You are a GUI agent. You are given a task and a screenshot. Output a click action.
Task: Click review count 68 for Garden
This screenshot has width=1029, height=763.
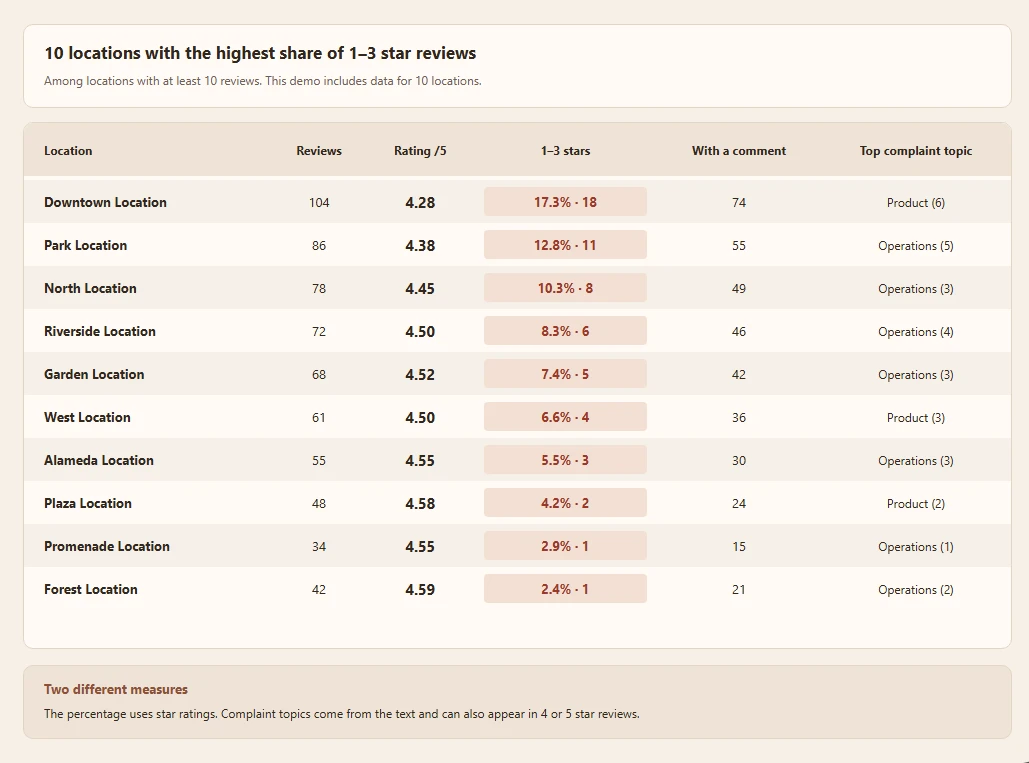pyautogui.click(x=319, y=375)
